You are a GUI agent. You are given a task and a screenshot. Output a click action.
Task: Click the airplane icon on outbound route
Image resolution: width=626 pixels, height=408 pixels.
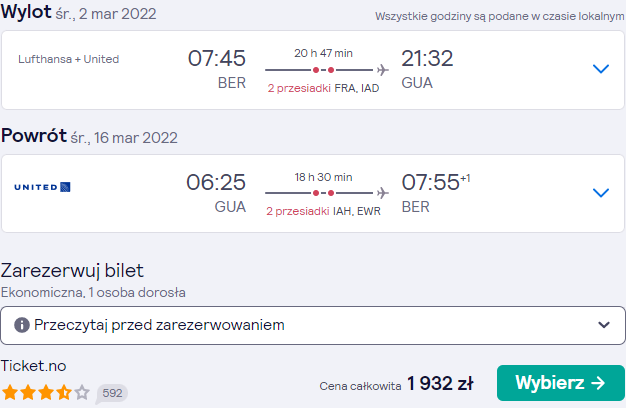click(382, 70)
